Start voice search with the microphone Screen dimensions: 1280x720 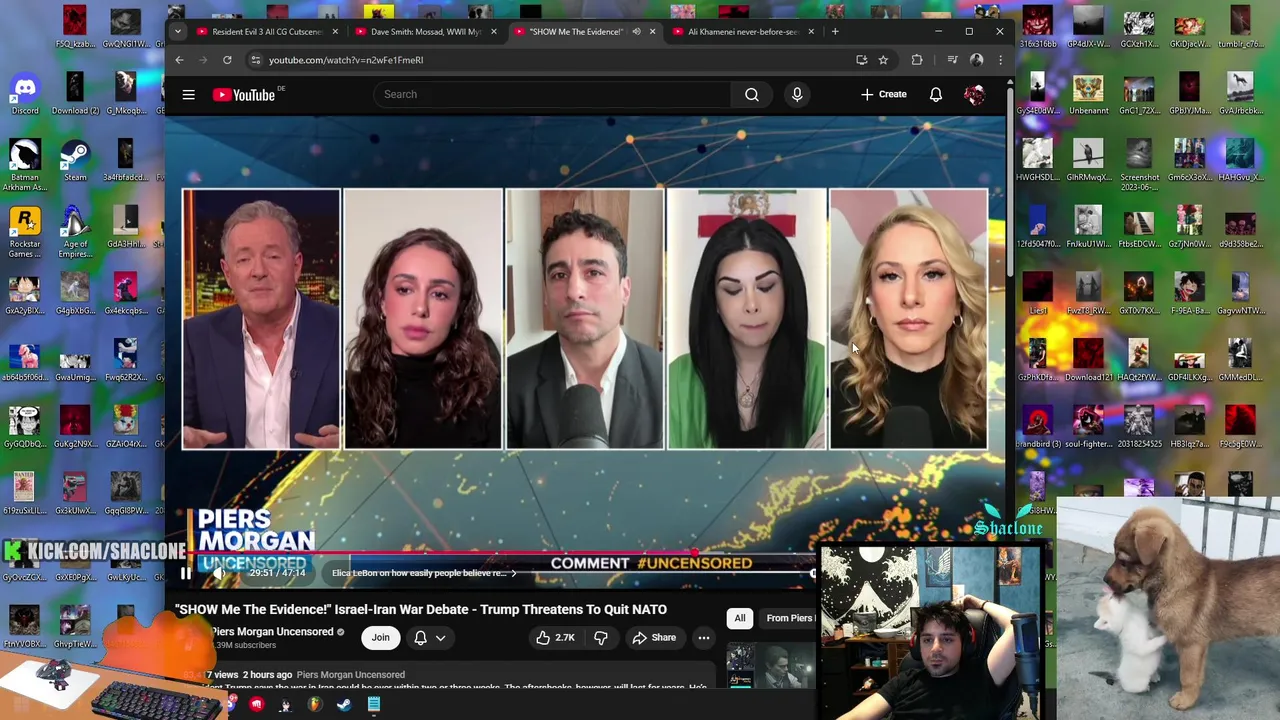pos(797,94)
